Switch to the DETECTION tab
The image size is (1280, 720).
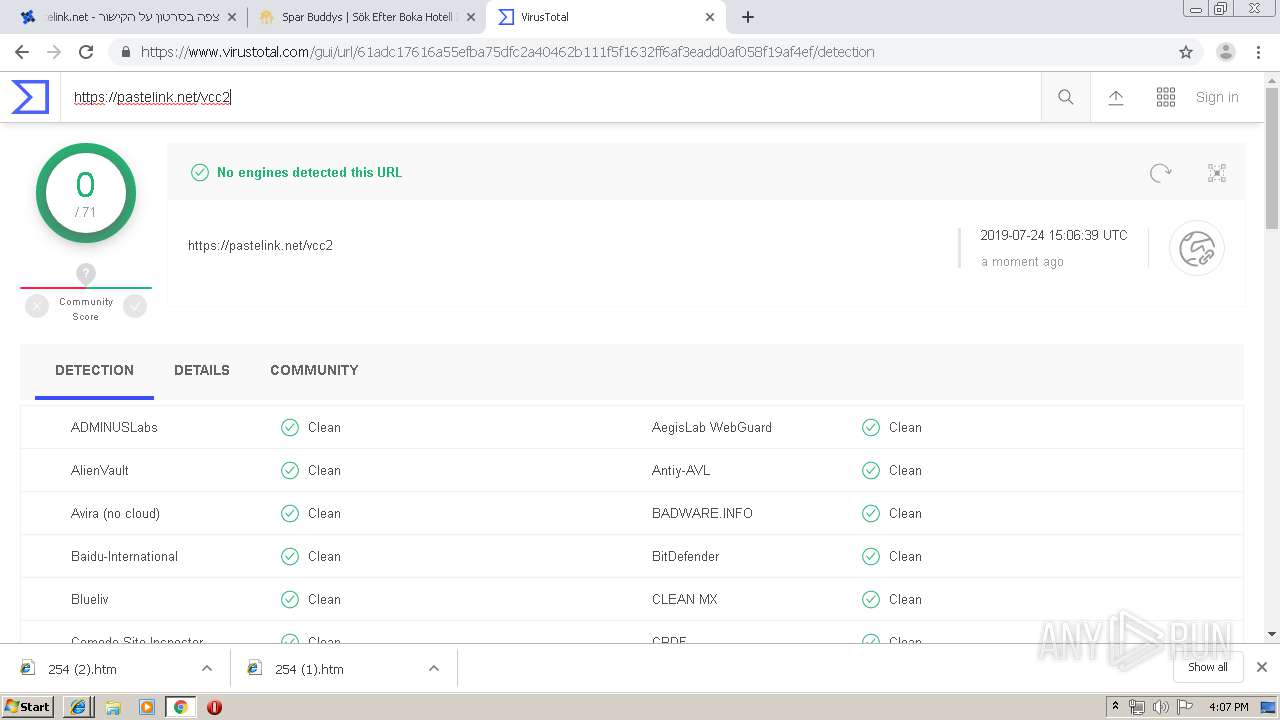tap(94, 370)
